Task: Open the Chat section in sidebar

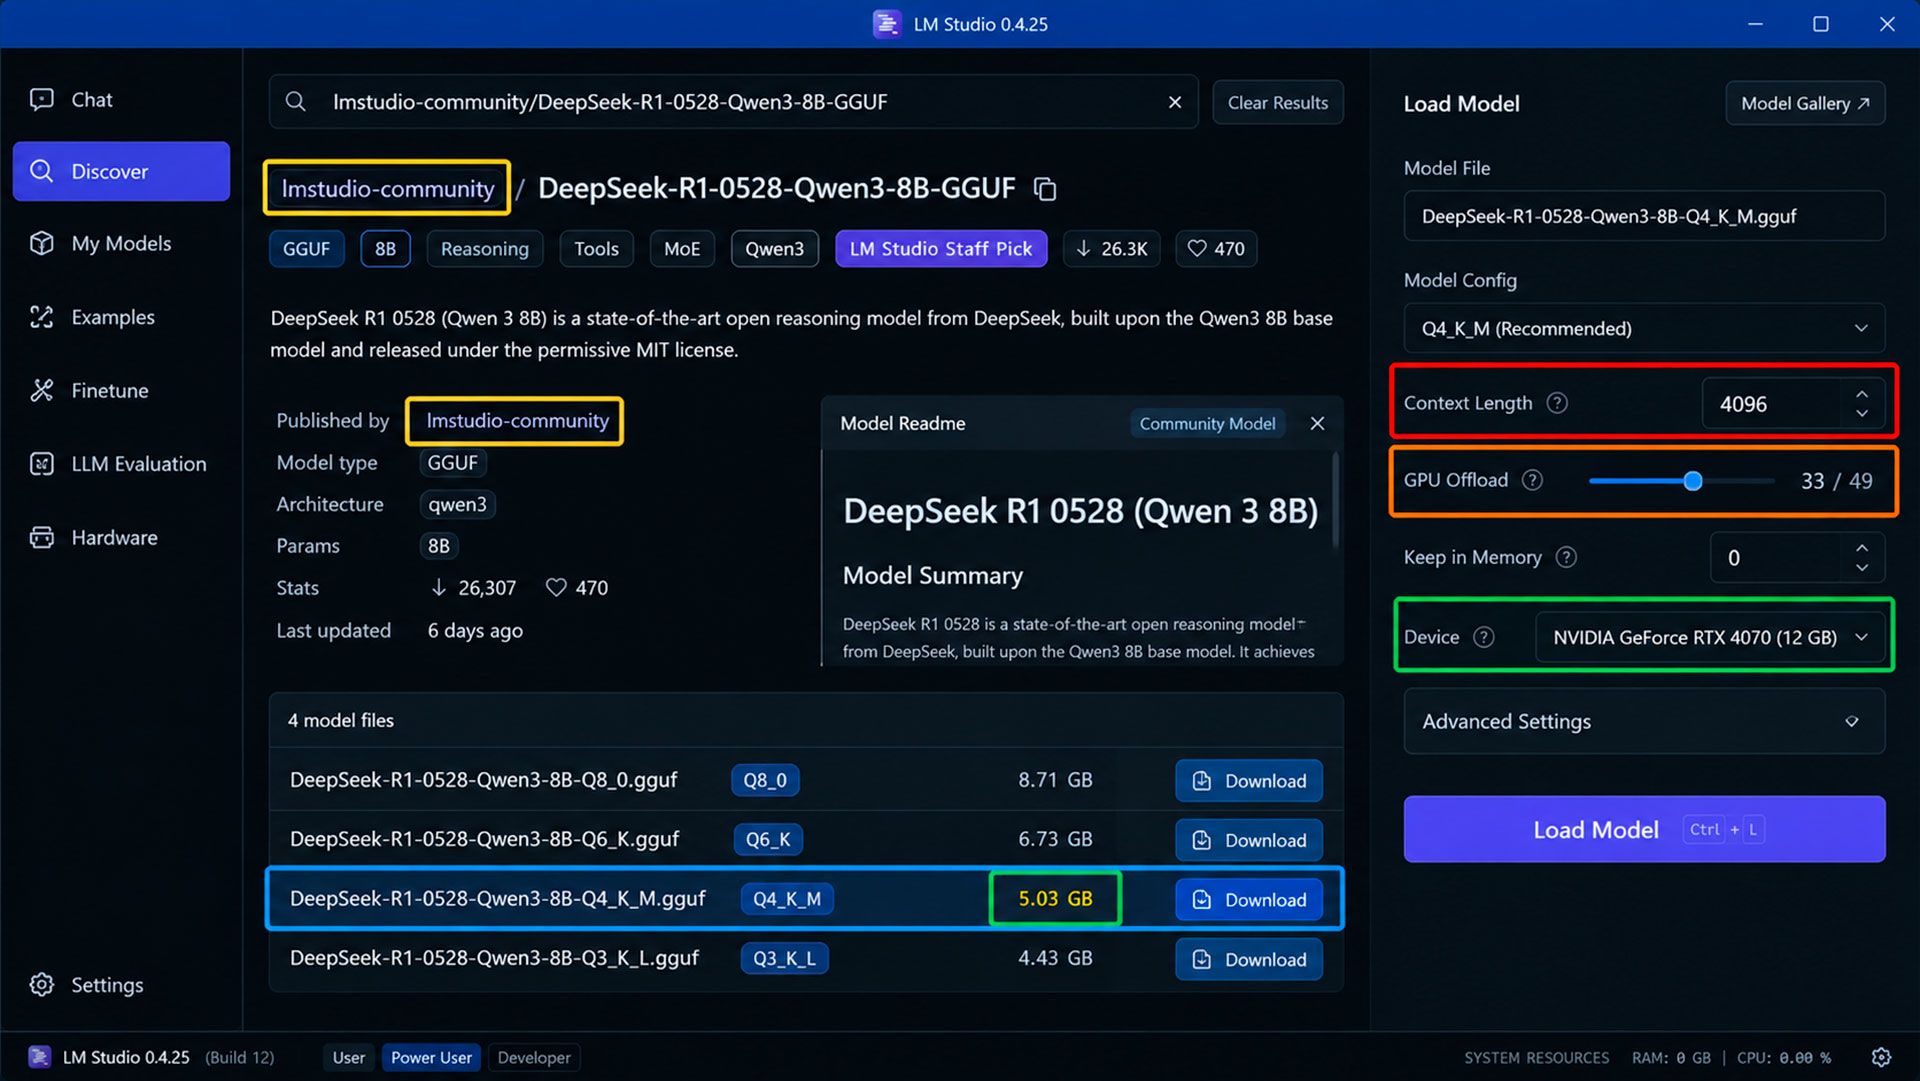Action: (x=70, y=100)
